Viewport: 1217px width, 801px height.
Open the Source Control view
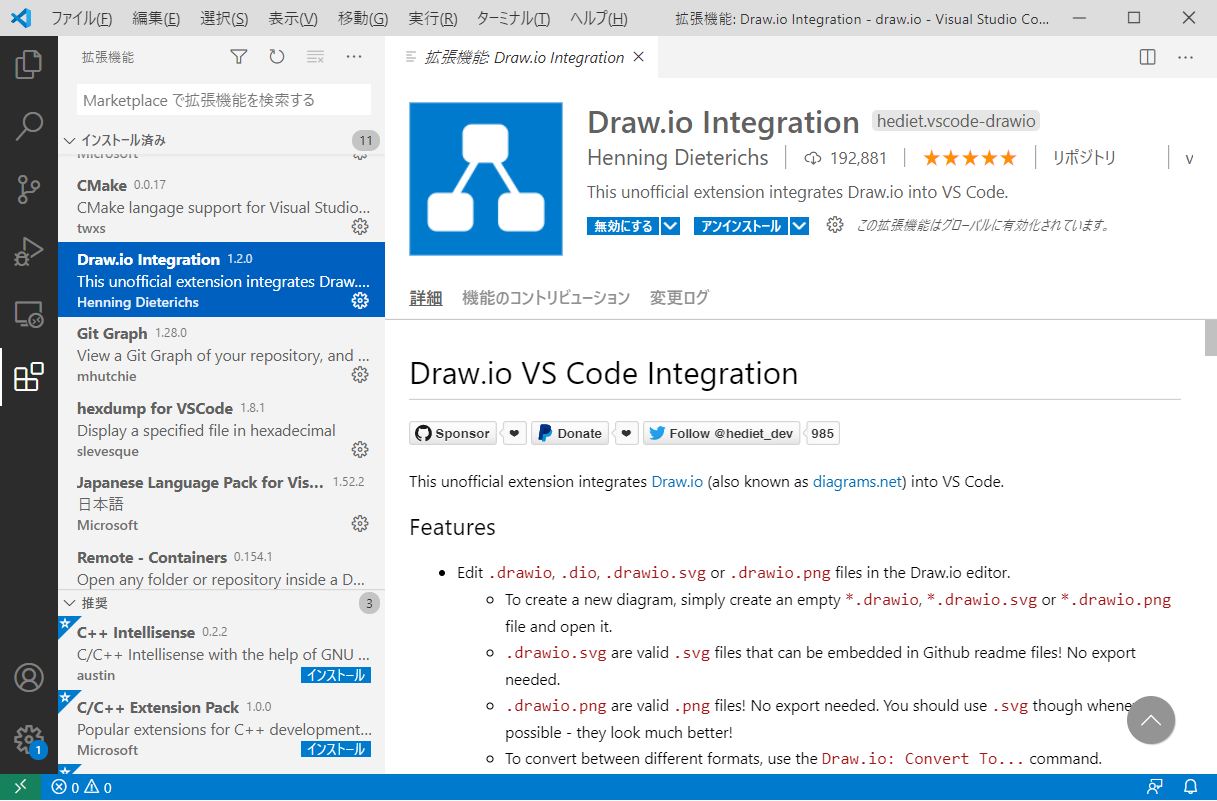click(29, 188)
